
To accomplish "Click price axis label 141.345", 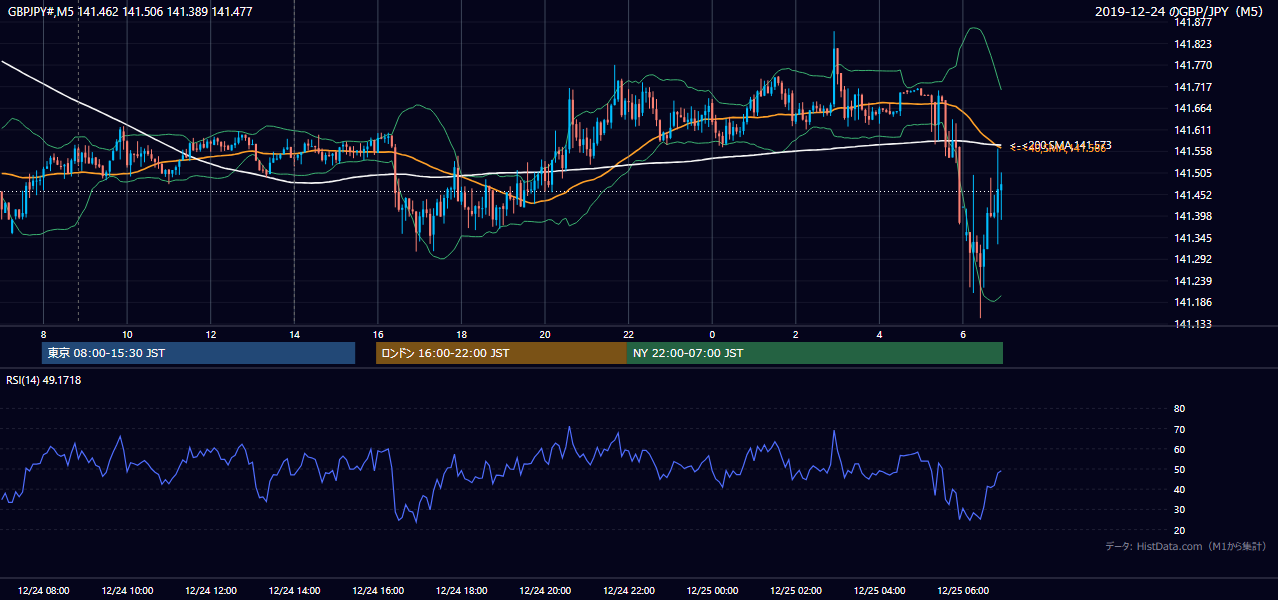I will click(1193, 238).
